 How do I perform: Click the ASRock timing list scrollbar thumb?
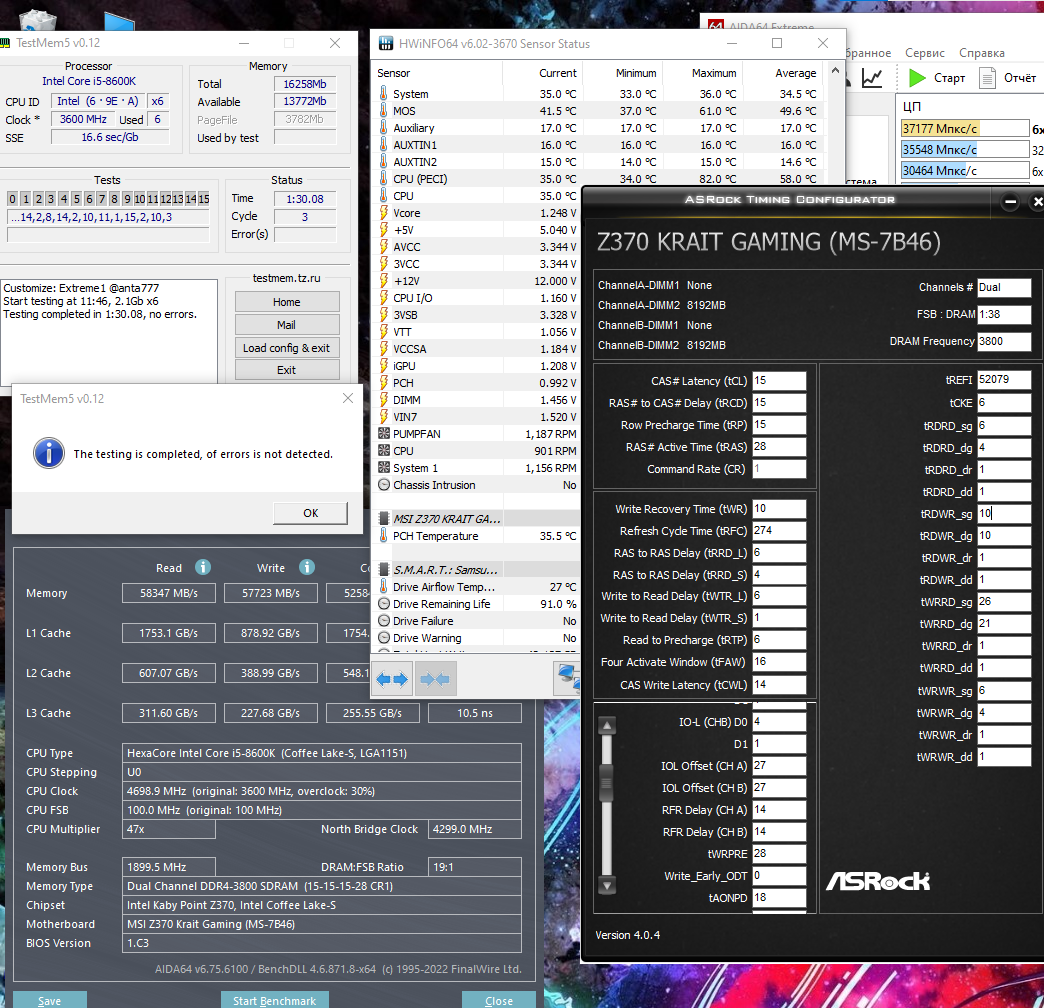point(607,784)
